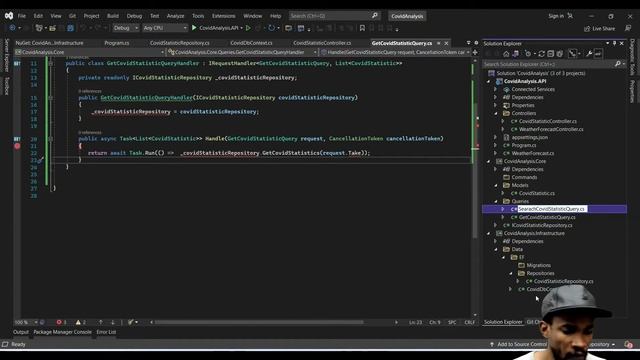The image size is (640, 360).
Task: Open the File menu
Action: click(22, 16)
